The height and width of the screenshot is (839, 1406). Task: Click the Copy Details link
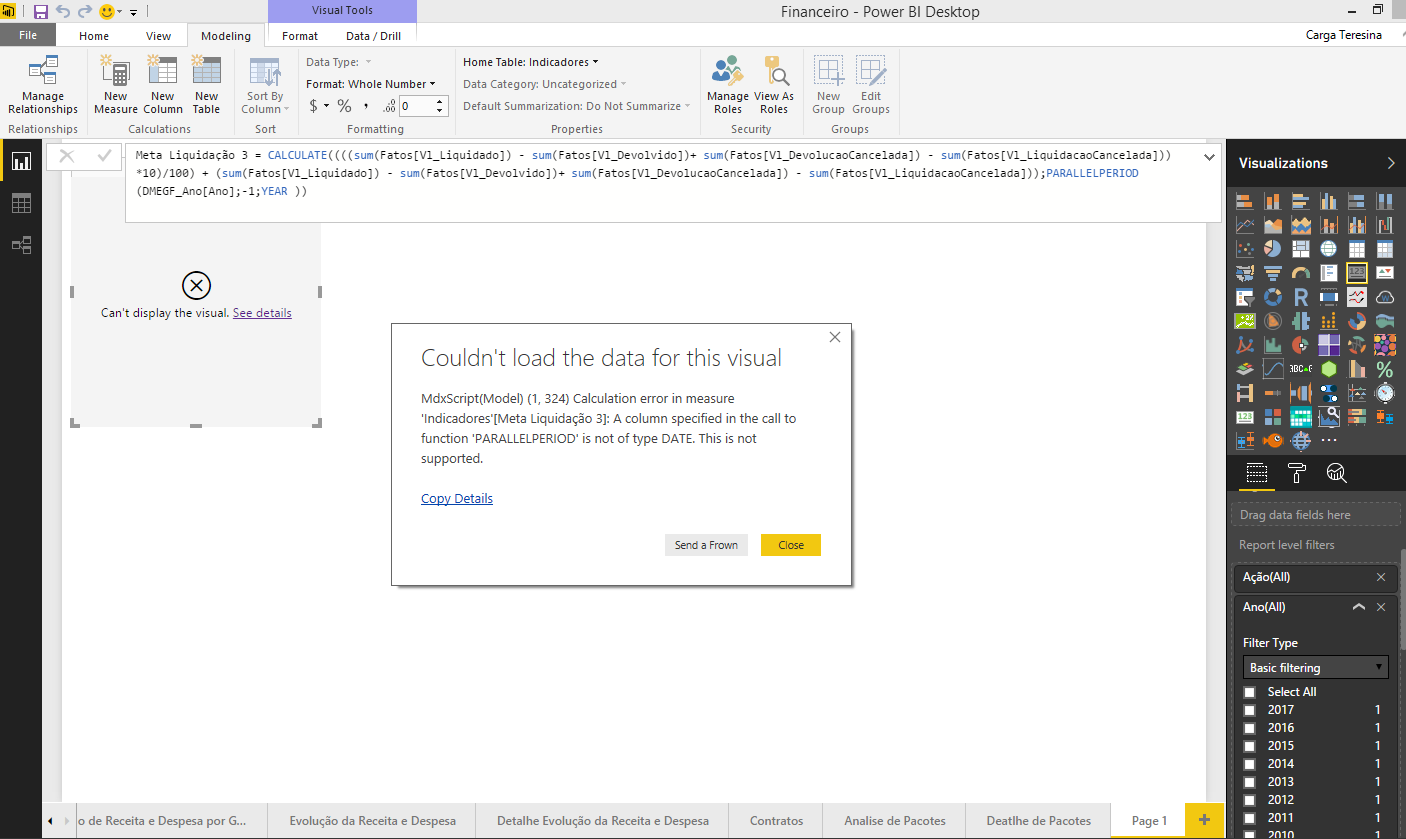[x=457, y=498]
